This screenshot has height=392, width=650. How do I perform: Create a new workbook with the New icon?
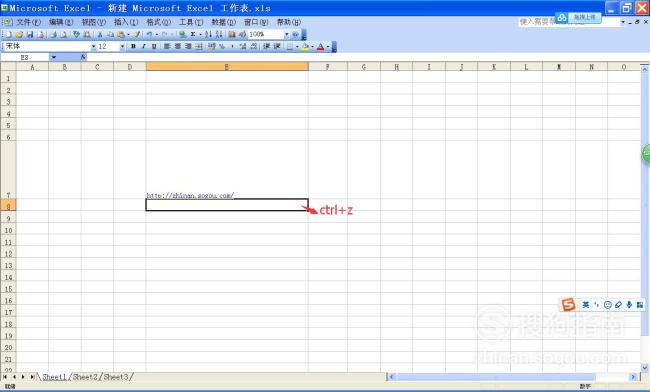pos(8,34)
